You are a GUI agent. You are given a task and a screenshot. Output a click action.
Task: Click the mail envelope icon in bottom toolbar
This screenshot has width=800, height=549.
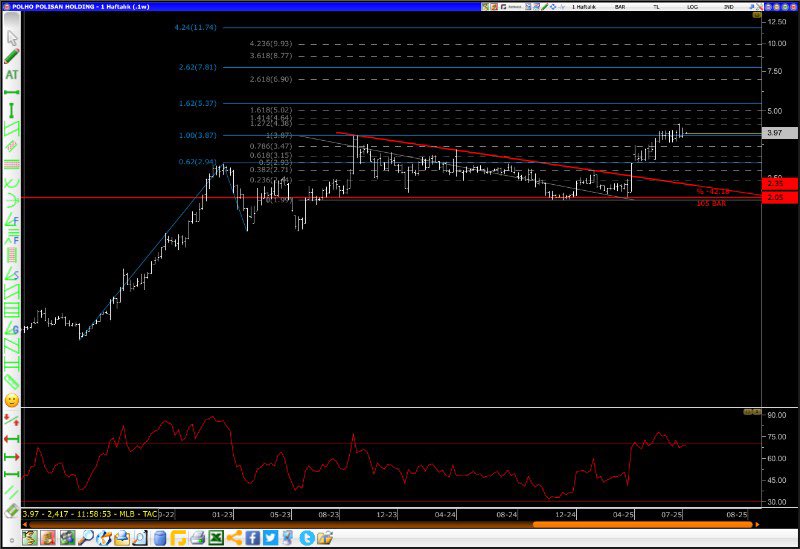coord(122,538)
